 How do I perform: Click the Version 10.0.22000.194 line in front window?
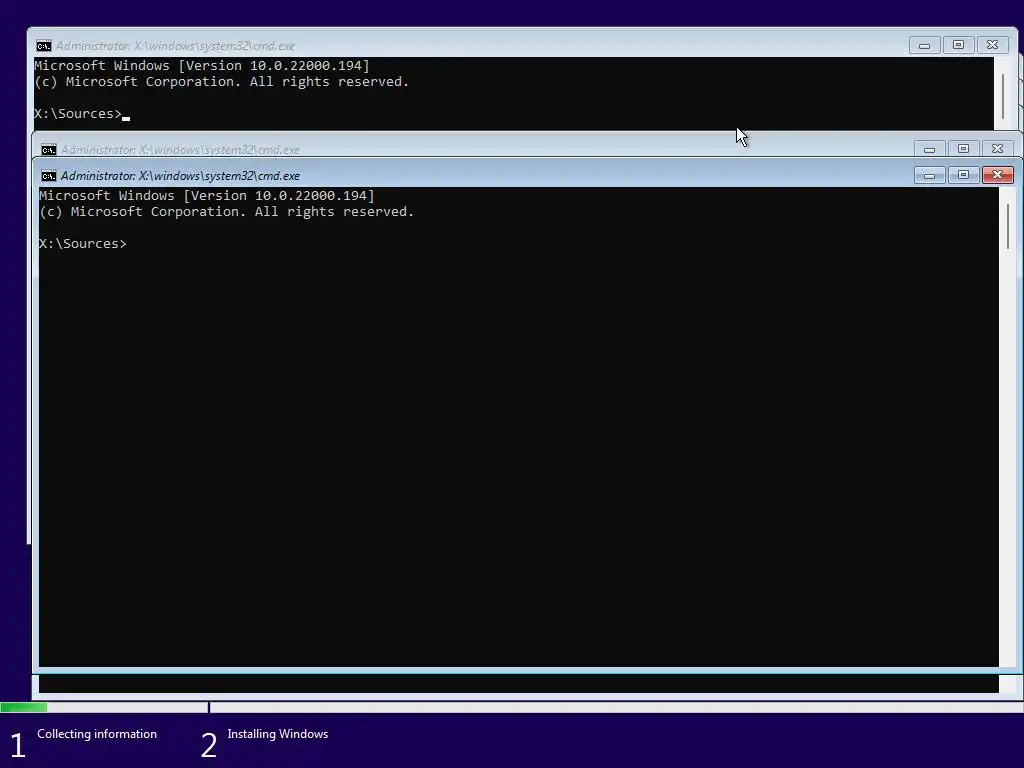(207, 196)
